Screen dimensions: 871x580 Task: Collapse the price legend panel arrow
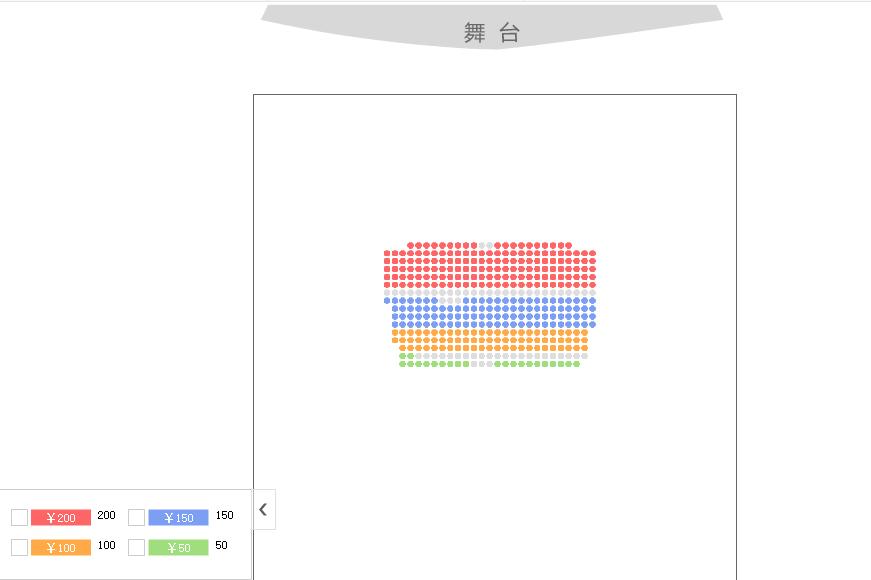pyautogui.click(x=263, y=509)
